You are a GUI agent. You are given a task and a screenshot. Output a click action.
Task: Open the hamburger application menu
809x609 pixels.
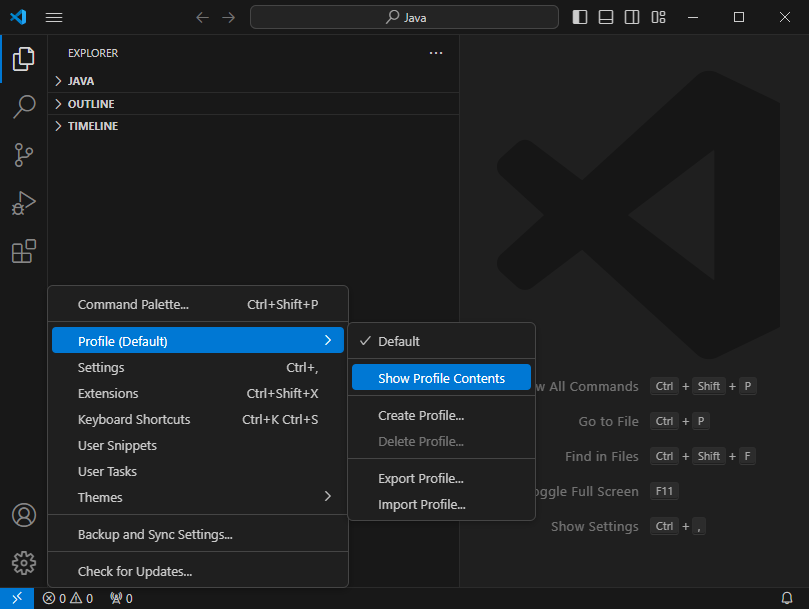(54, 18)
